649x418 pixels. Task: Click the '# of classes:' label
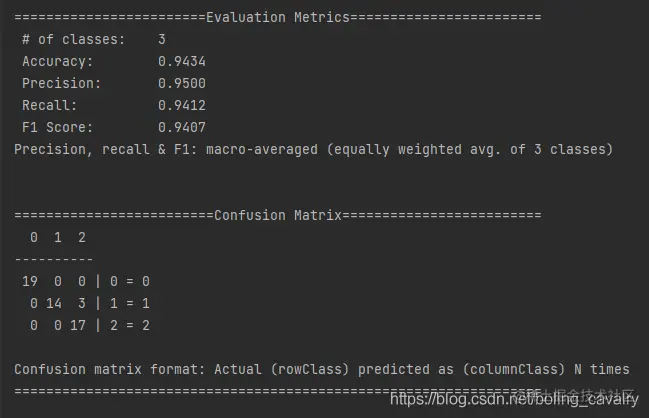(x=73, y=39)
